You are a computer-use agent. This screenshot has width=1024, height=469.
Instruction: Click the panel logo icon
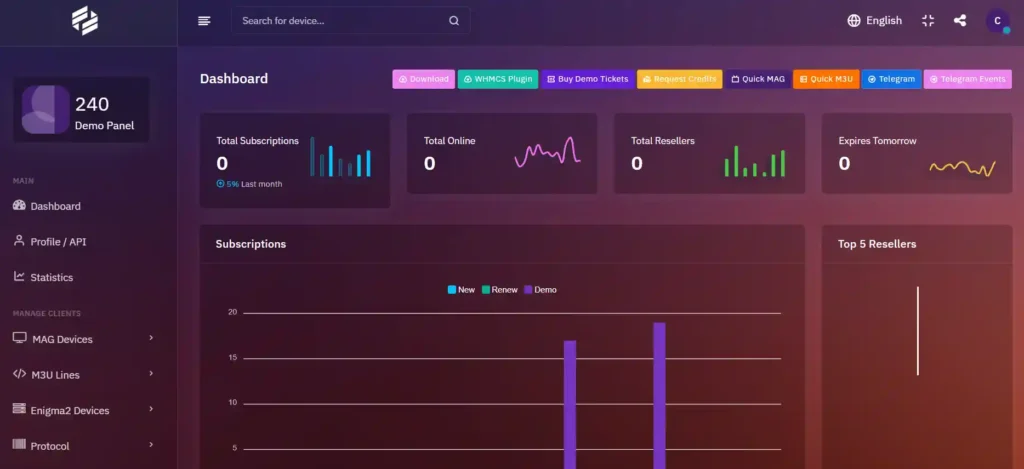click(x=85, y=21)
